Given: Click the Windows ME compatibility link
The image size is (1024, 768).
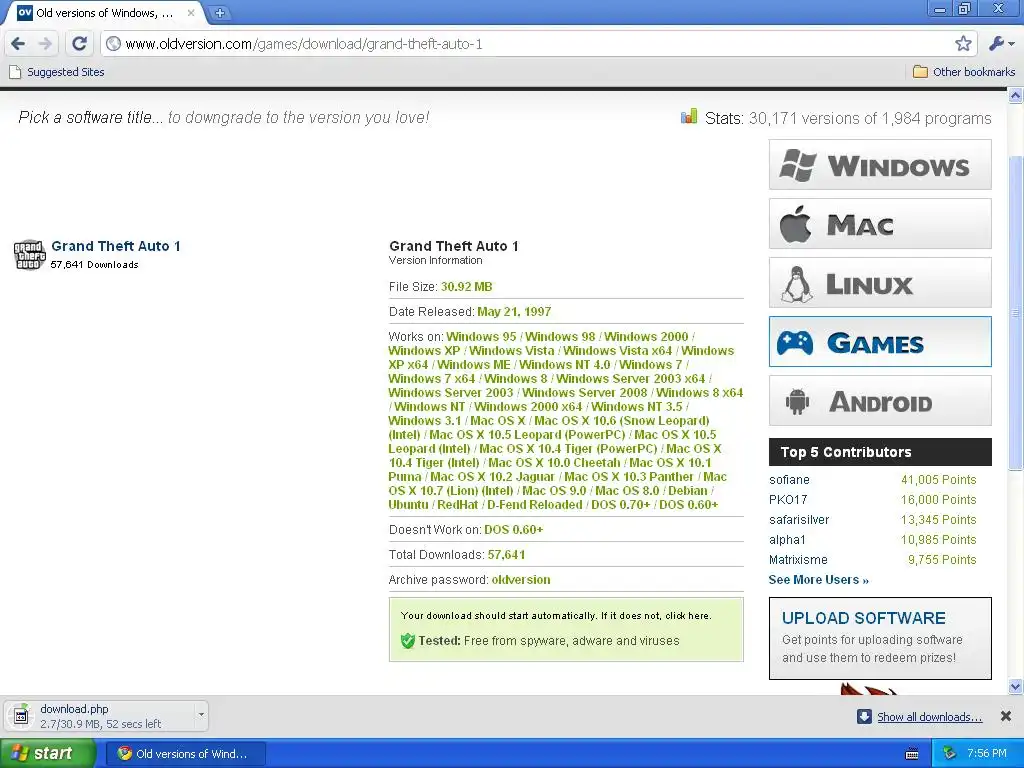Looking at the screenshot, I should pos(473,364).
